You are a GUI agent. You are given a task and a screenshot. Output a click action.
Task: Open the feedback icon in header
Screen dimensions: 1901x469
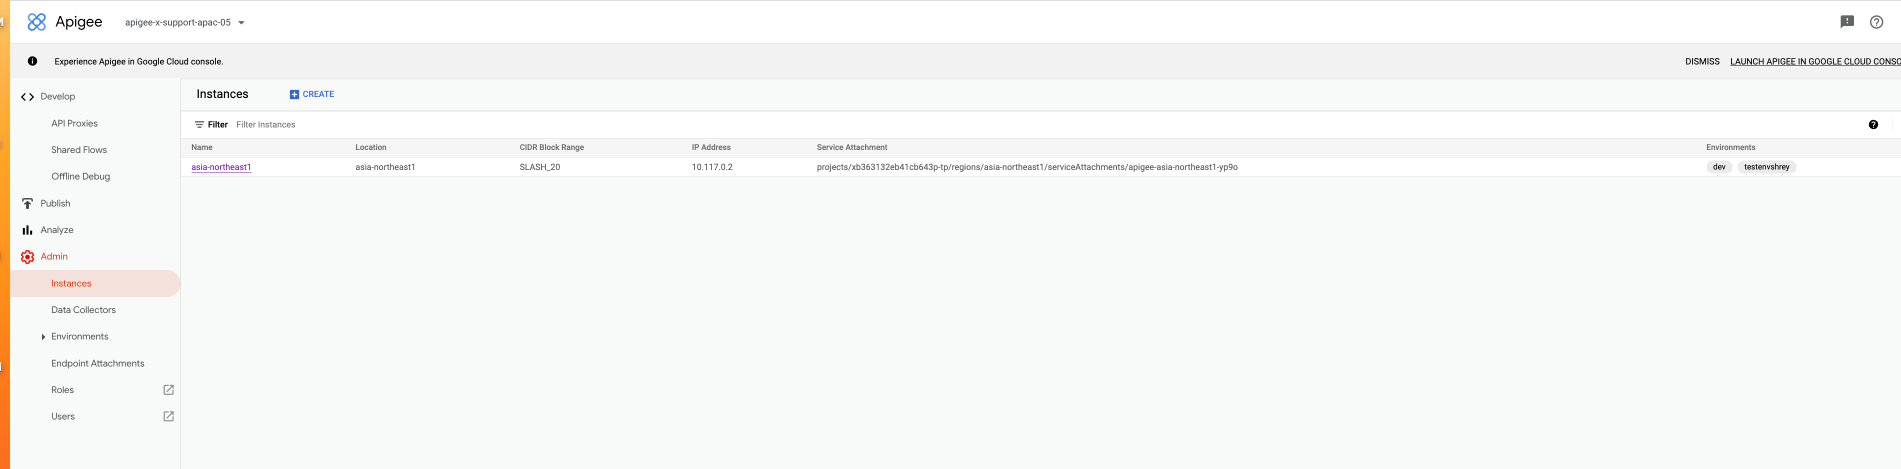1847,22
